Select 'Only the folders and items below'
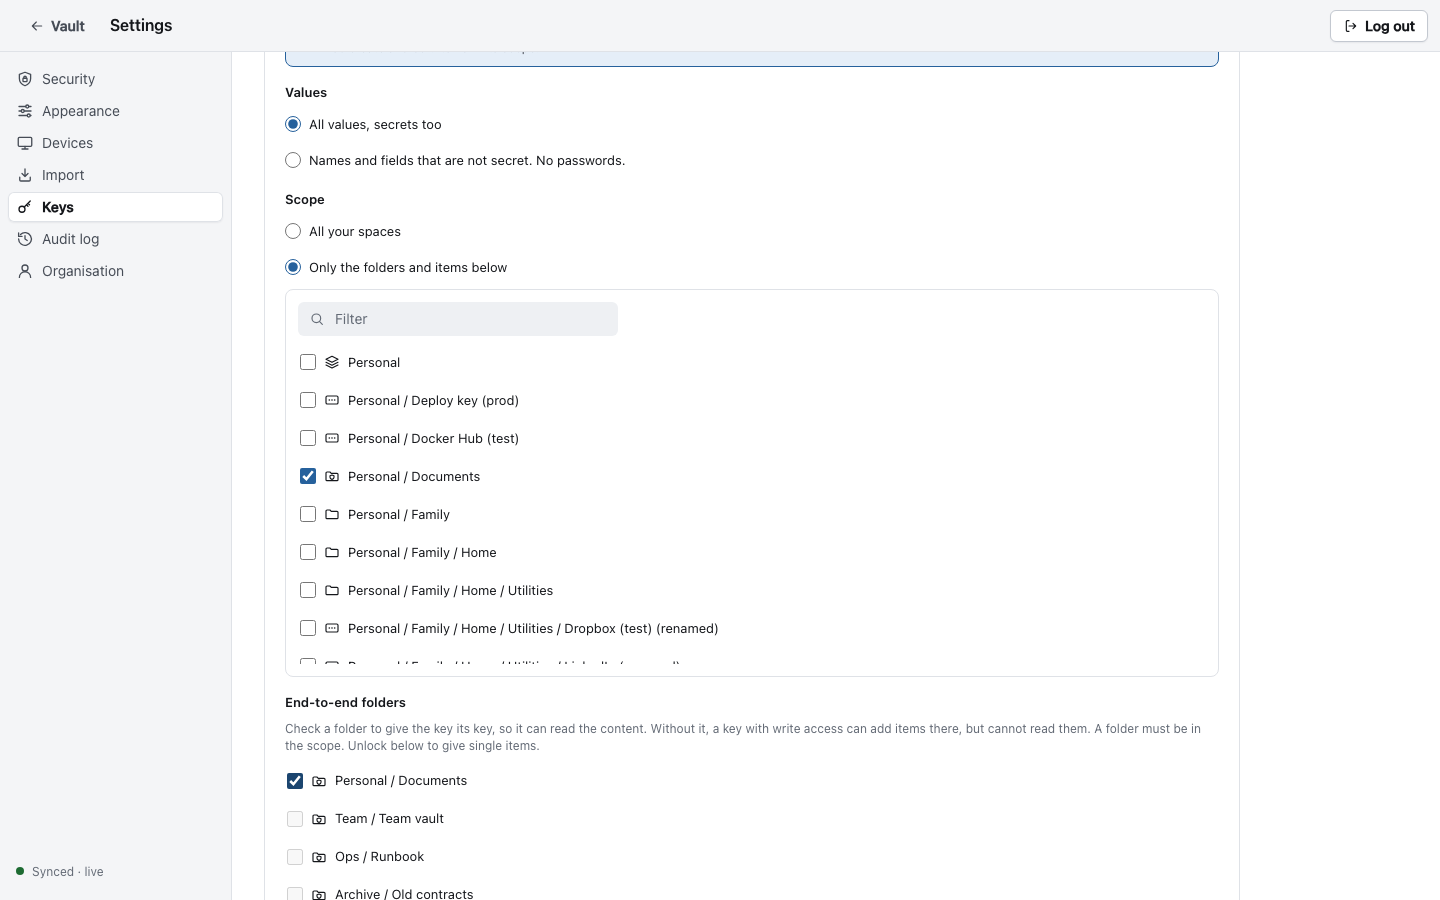The width and height of the screenshot is (1440, 900). click(293, 267)
